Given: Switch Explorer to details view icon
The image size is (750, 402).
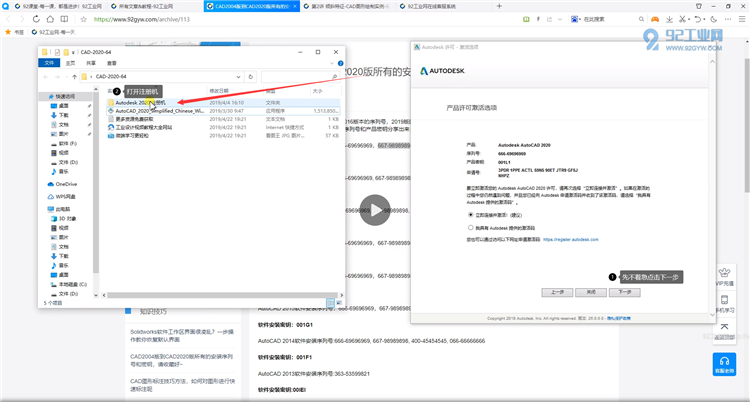Looking at the screenshot, I should 330,302.
